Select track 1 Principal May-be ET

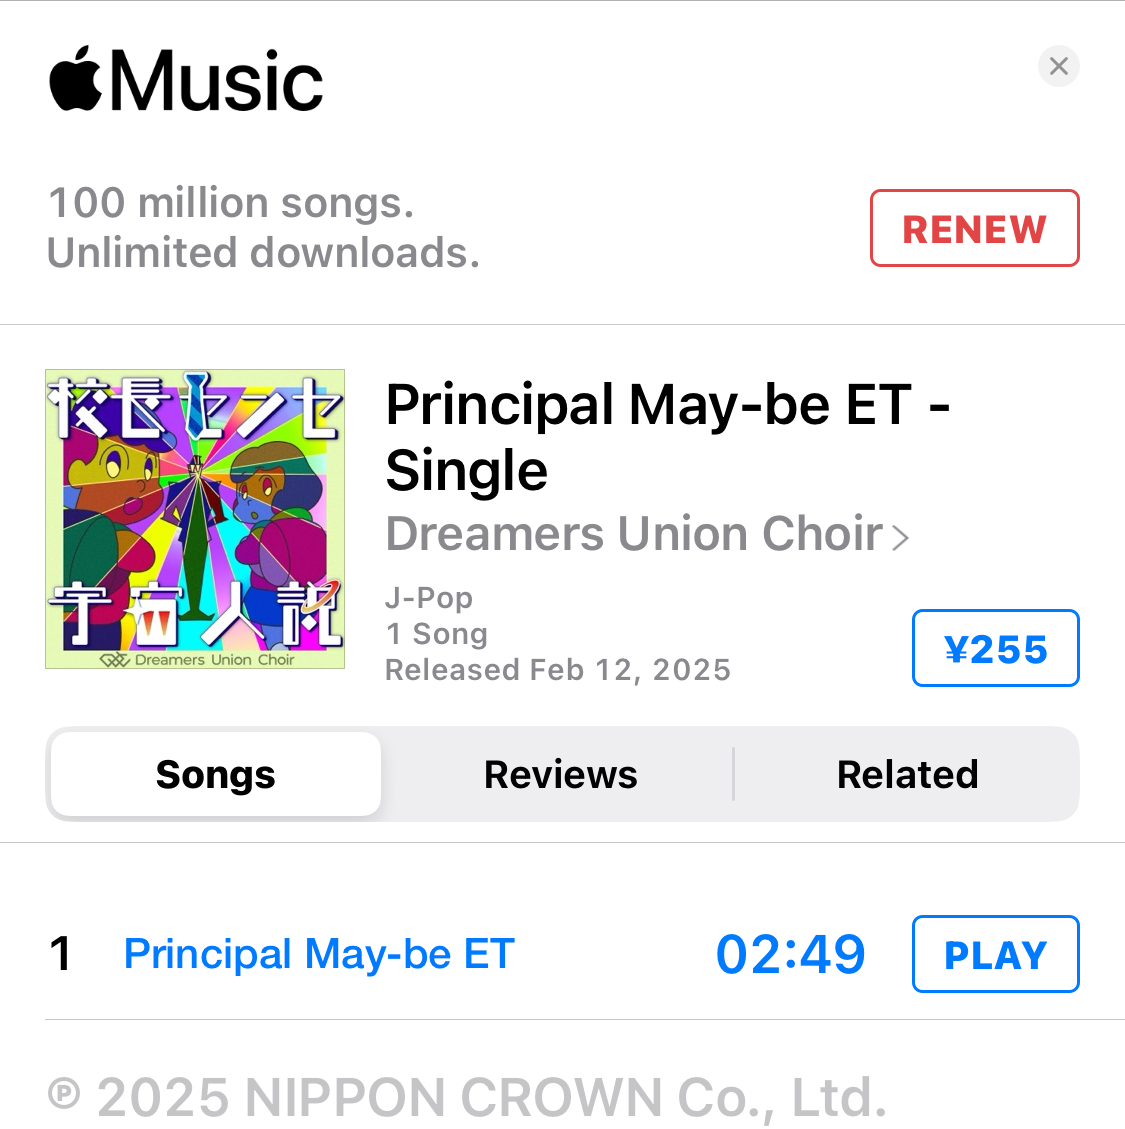point(319,954)
